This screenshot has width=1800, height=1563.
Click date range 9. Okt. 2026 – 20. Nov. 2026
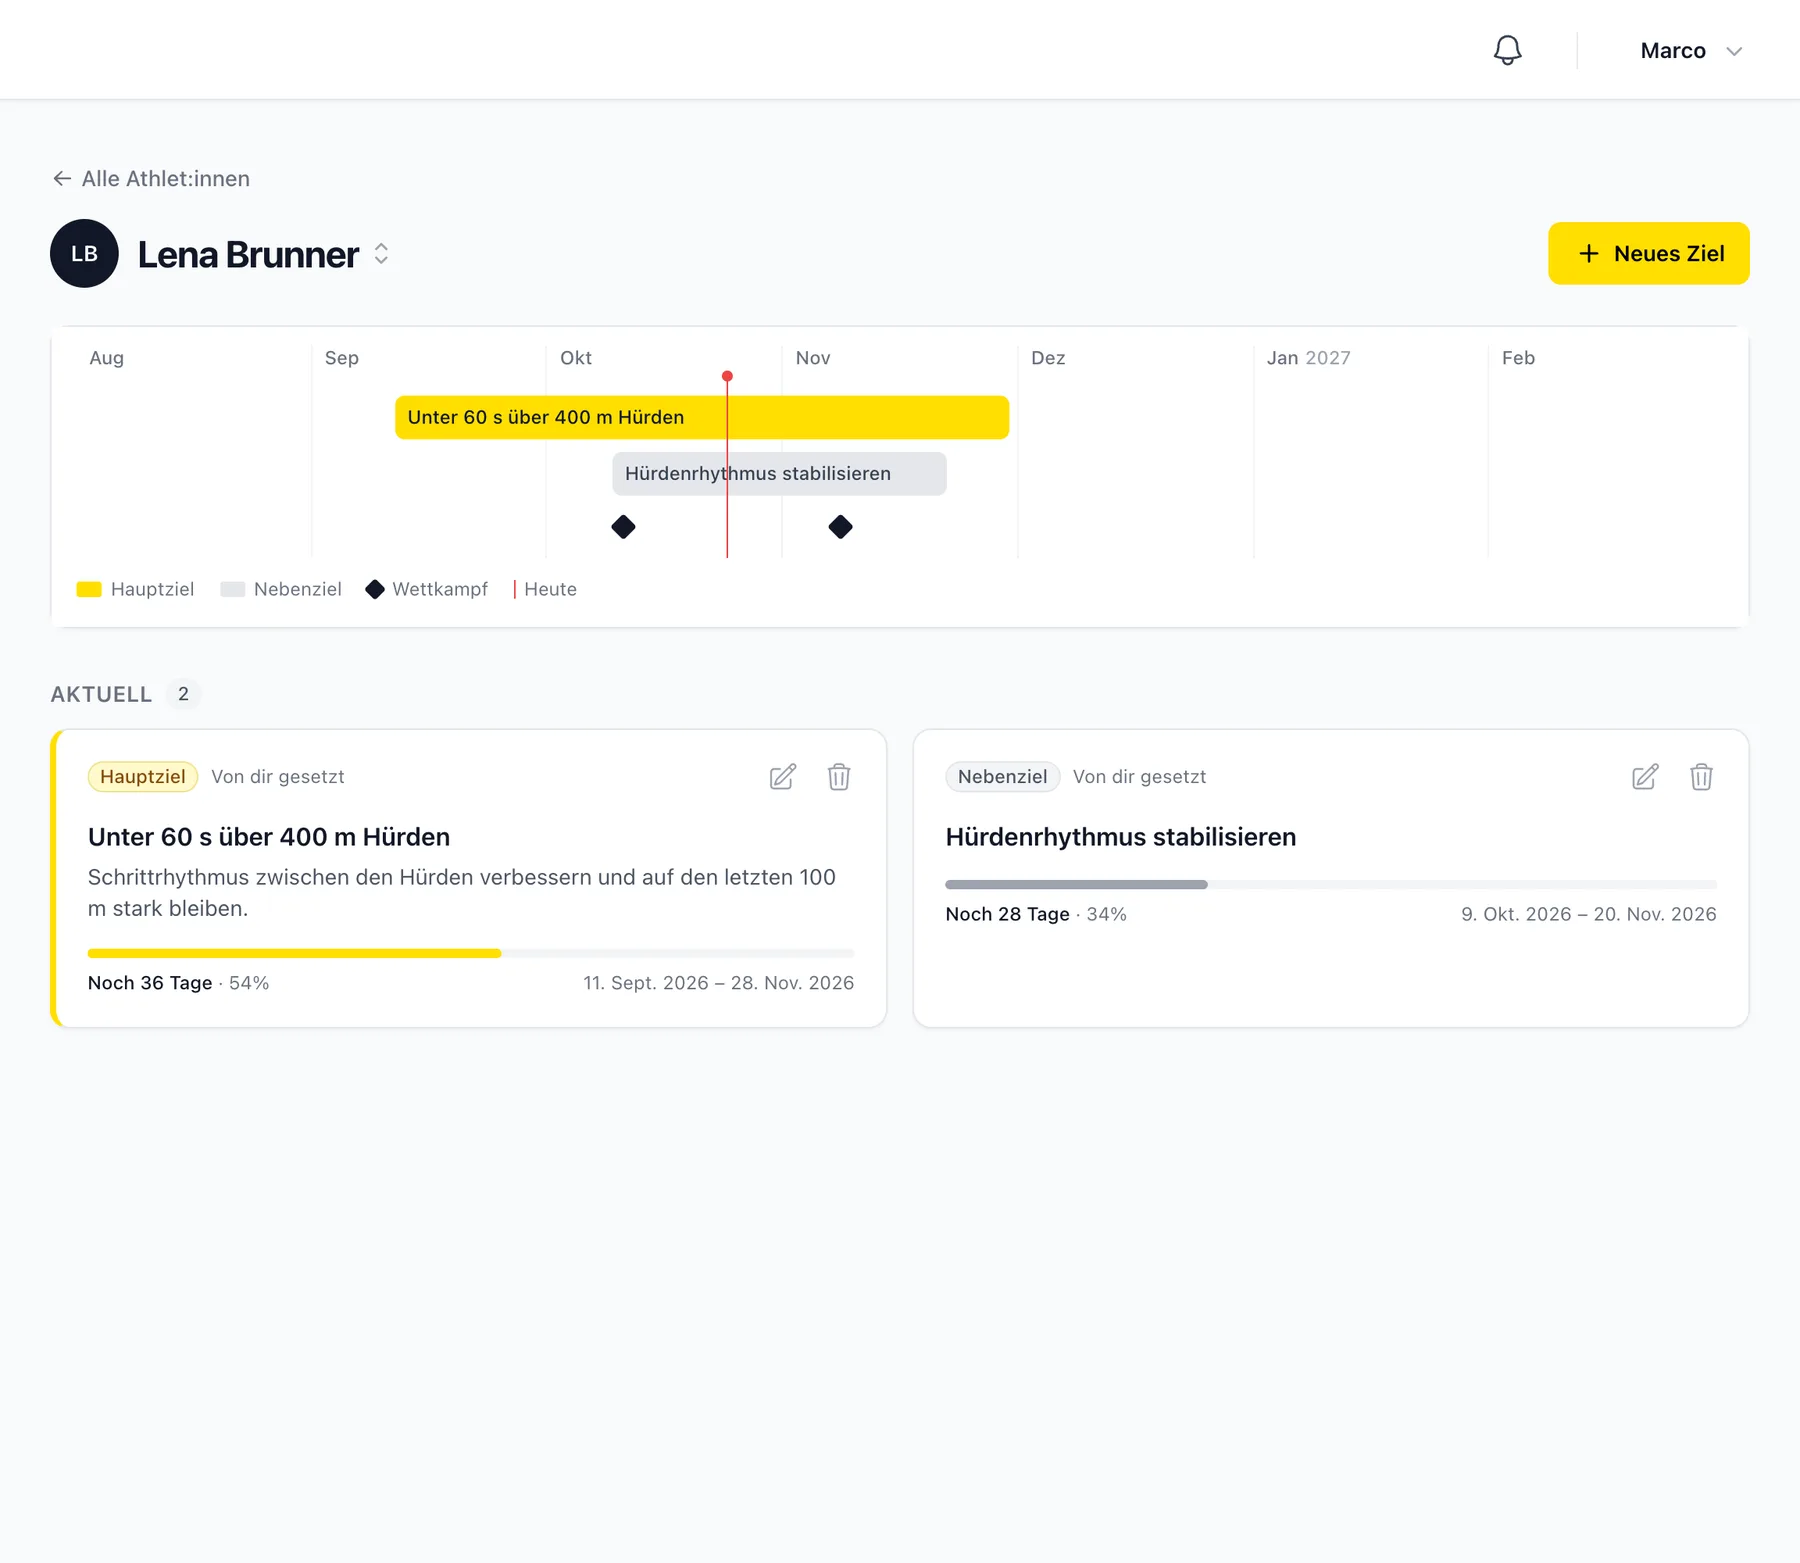tap(1589, 914)
